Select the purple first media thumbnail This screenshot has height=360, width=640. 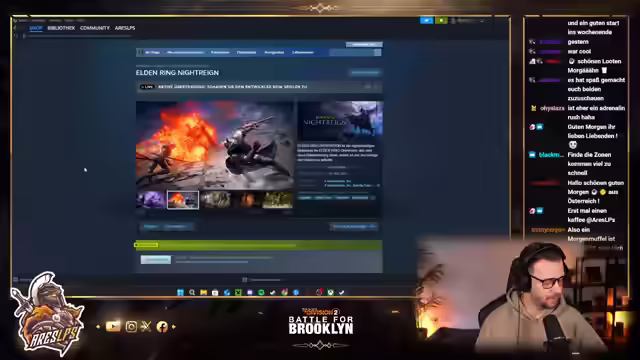pos(151,200)
